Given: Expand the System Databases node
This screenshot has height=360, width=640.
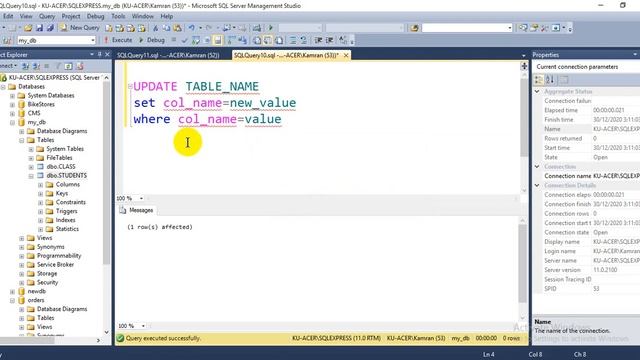Looking at the screenshot, I should 12,96.
